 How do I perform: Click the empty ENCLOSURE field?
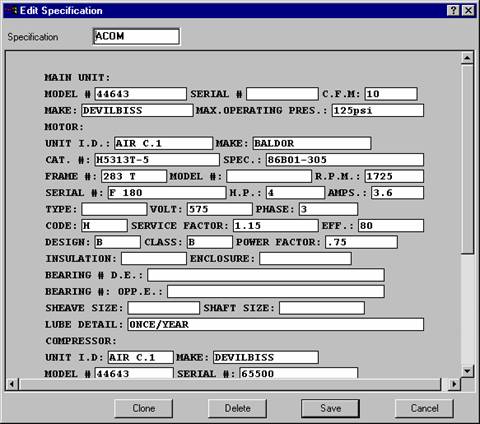[305, 259]
